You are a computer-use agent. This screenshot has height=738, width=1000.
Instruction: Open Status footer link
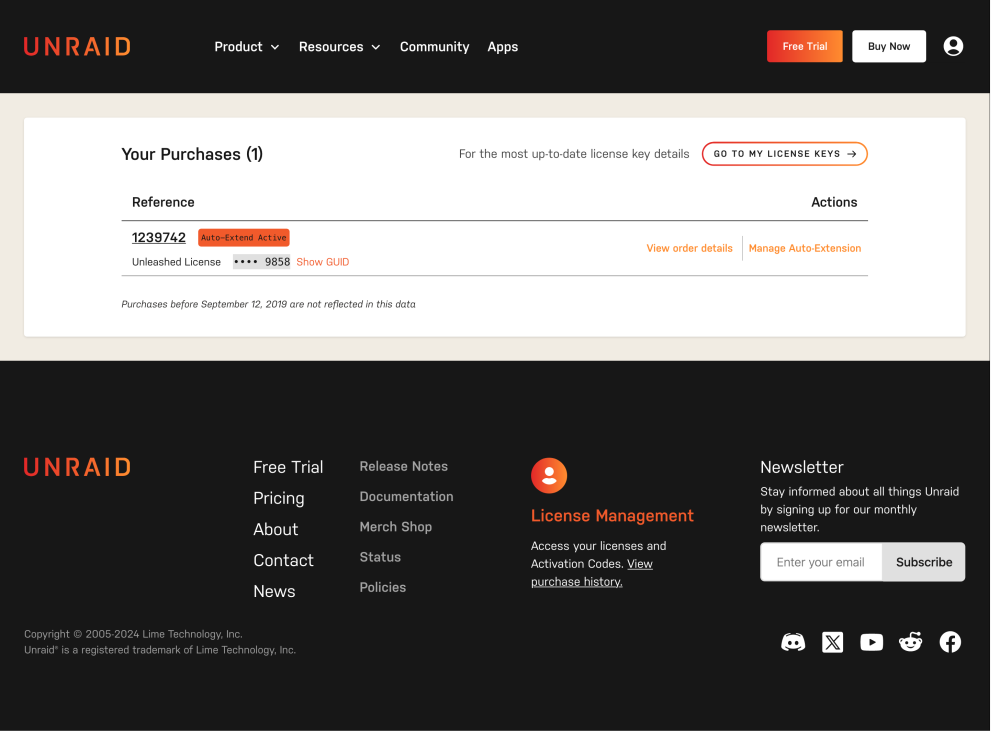[380, 557]
